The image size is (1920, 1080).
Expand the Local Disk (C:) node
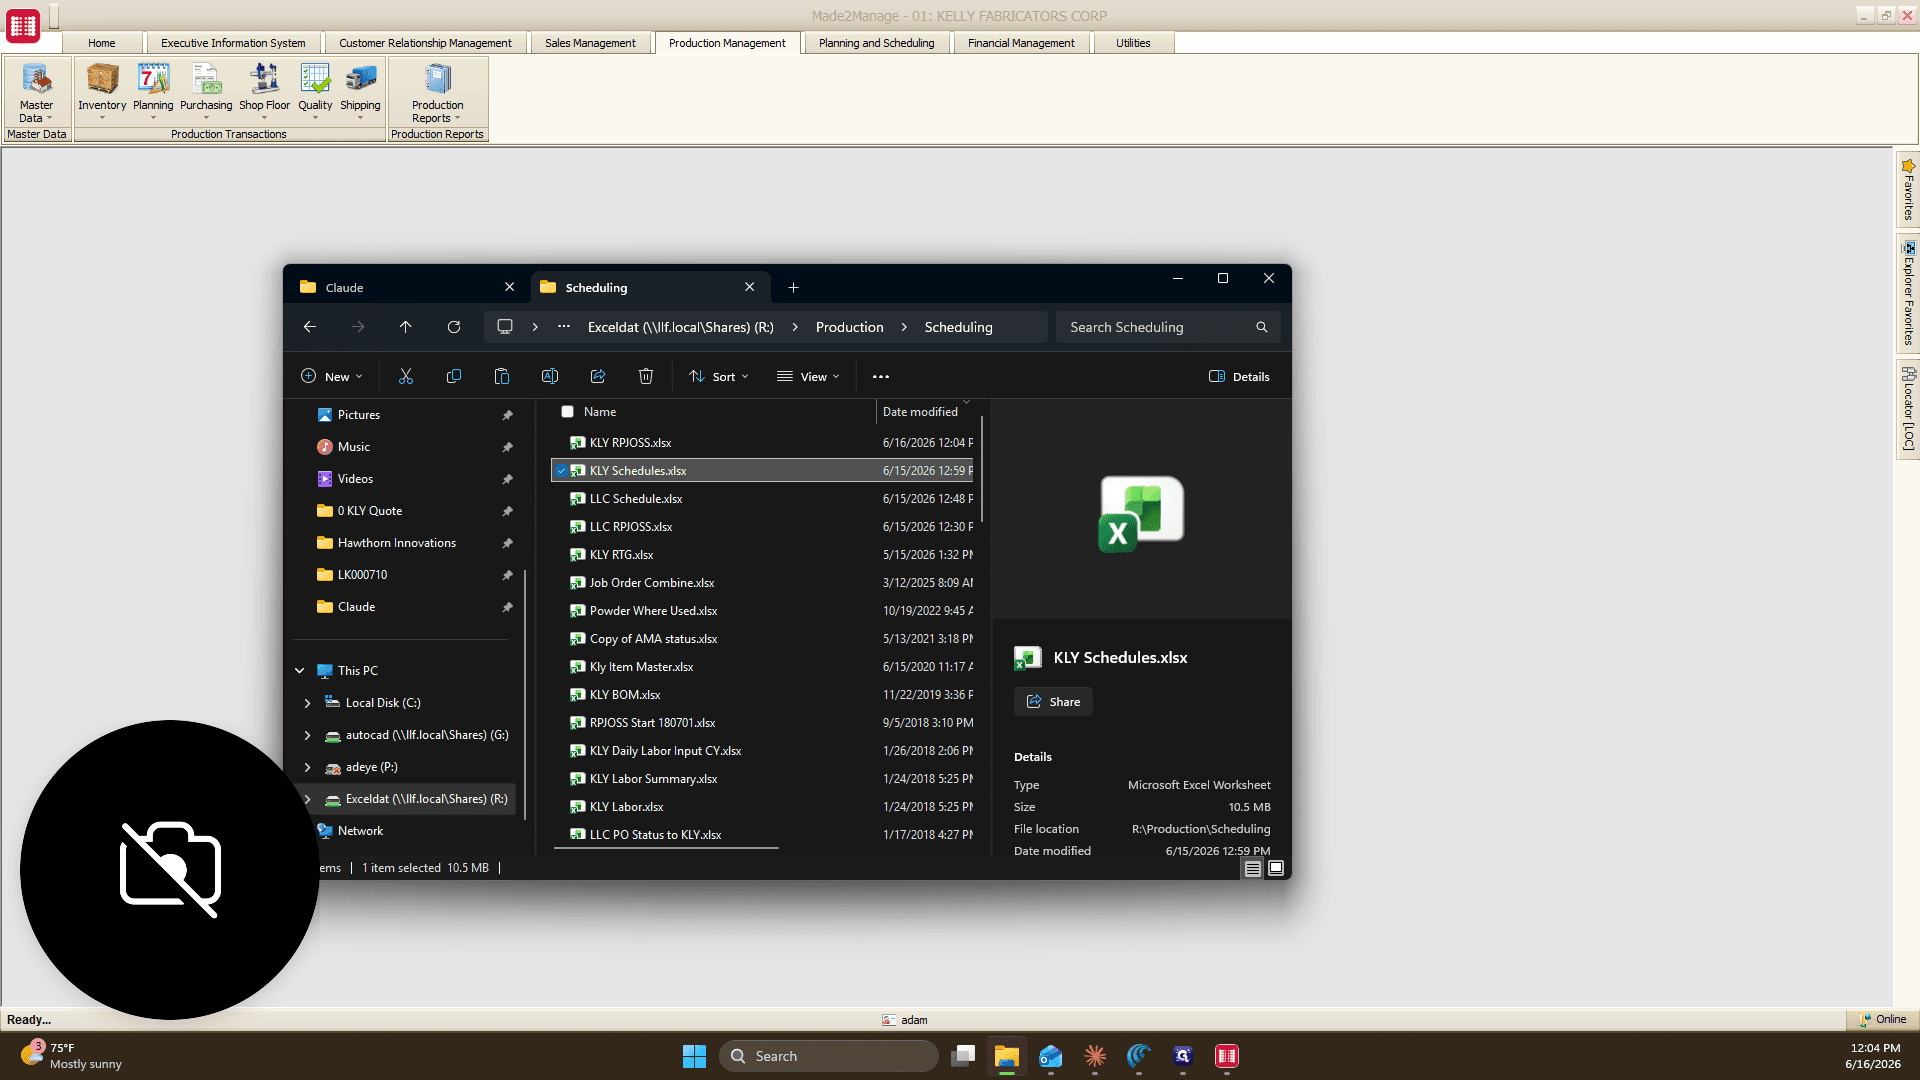click(x=308, y=703)
